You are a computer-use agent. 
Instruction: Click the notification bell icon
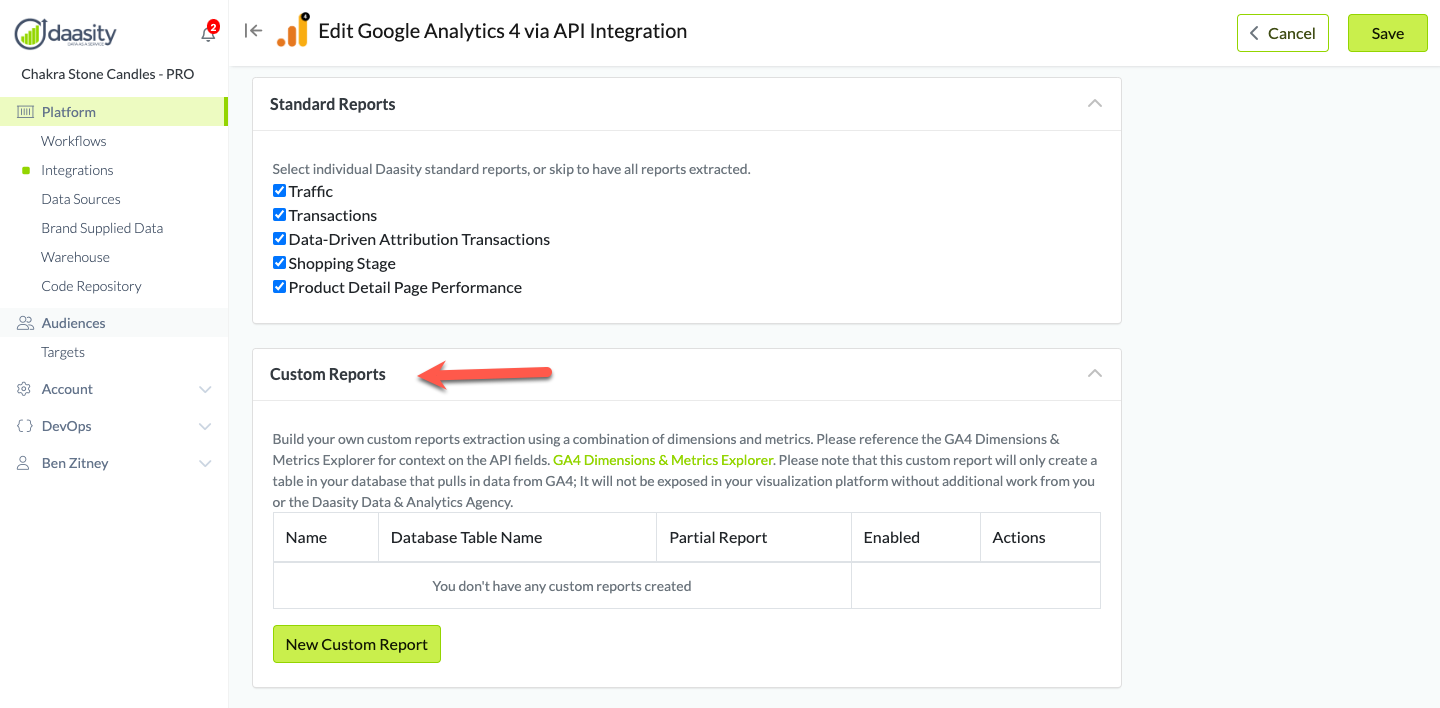click(208, 34)
